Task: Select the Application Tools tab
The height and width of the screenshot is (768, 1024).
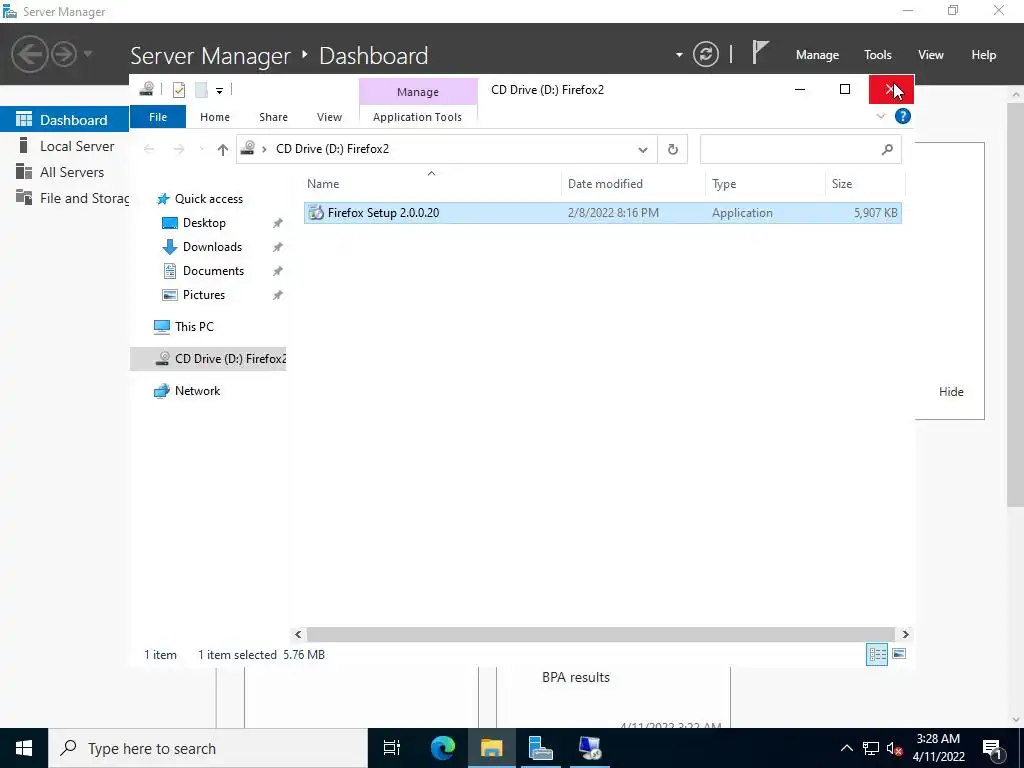Action: point(417,117)
